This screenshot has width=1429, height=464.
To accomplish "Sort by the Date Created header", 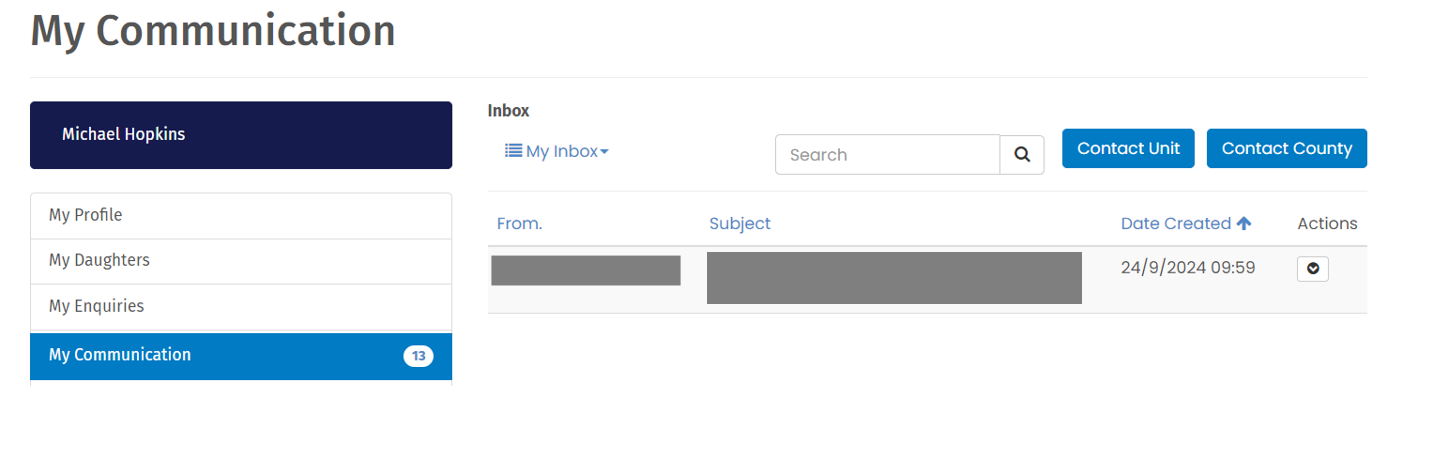I will pos(1176,223).
